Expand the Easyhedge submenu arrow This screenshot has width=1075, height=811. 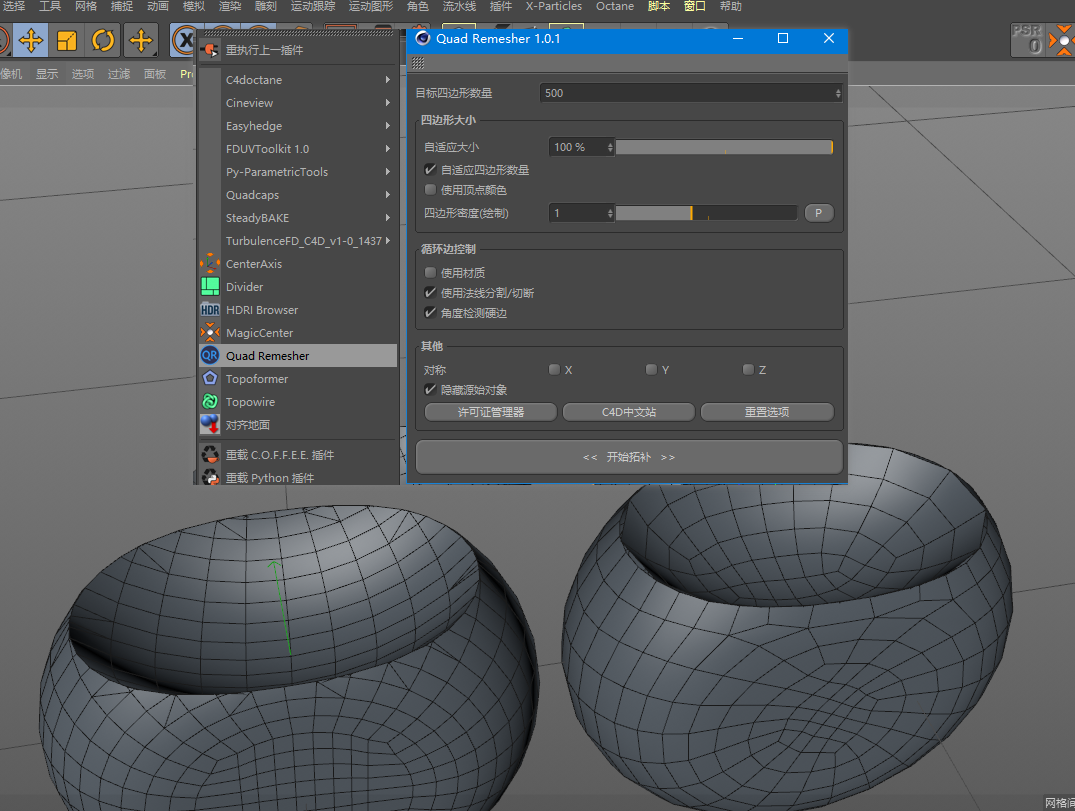[388, 125]
